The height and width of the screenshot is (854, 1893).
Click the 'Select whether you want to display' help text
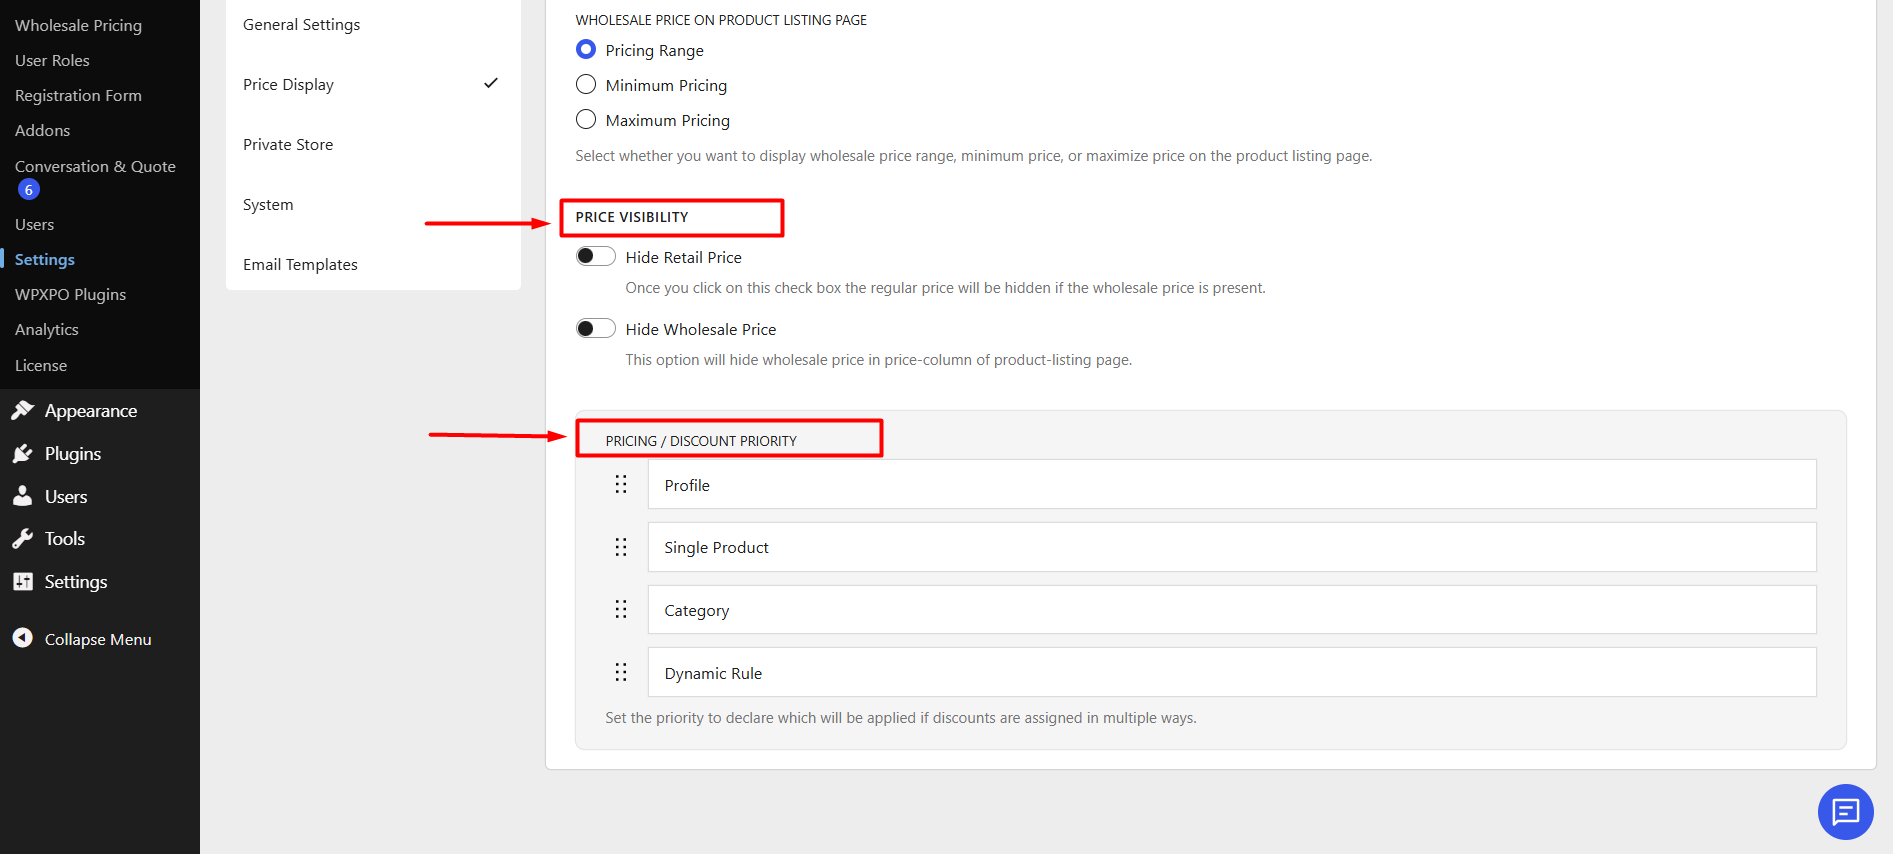[974, 156]
